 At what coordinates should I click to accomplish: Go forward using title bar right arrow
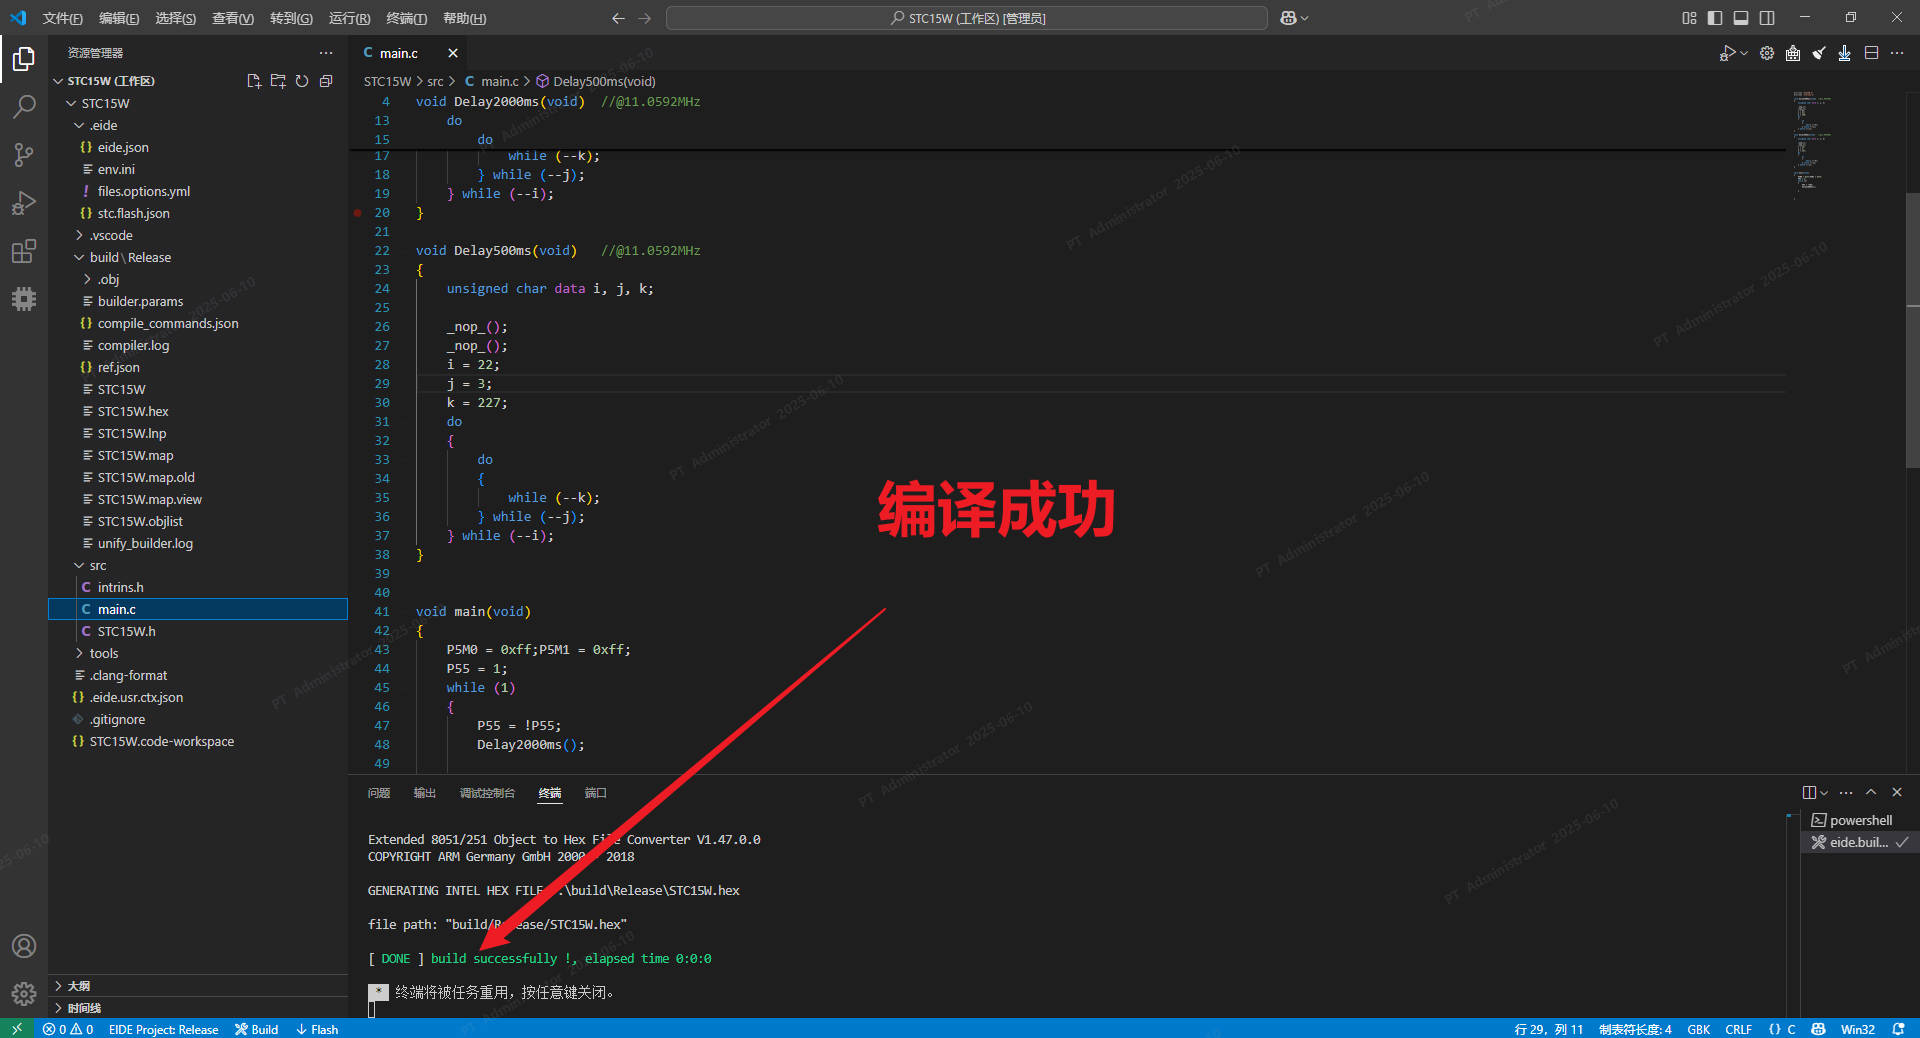point(645,18)
